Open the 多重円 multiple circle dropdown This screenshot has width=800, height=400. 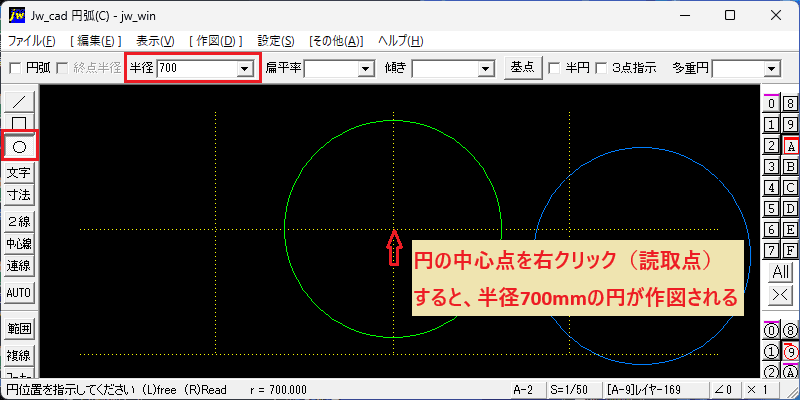click(772, 68)
